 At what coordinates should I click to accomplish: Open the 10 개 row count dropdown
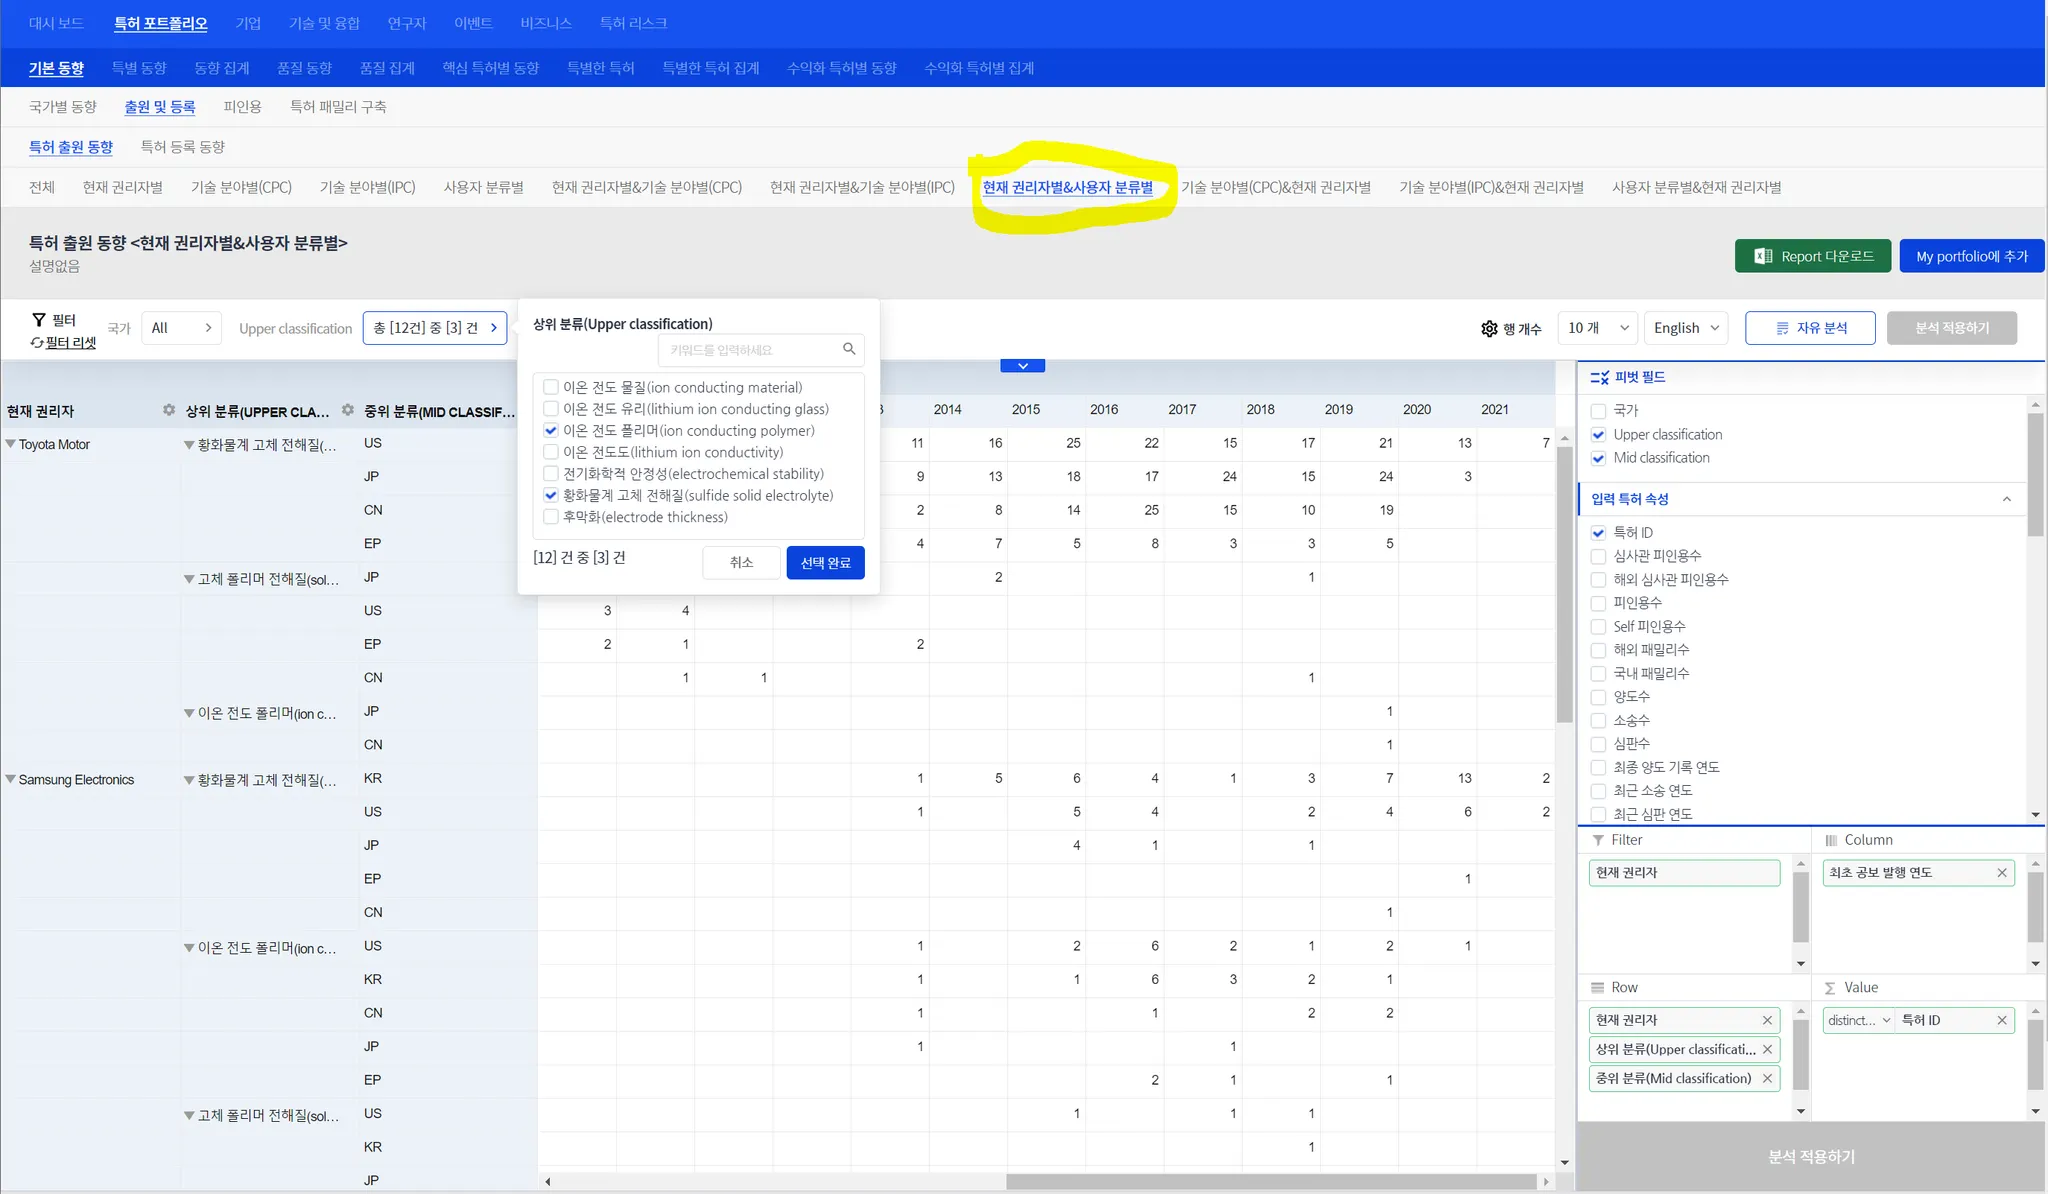[x=1597, y=328]
